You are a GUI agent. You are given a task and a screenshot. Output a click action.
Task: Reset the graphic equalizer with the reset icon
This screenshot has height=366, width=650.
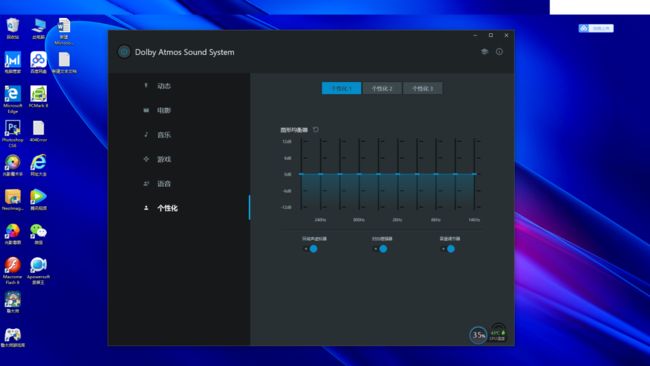(x=316, y=129)
